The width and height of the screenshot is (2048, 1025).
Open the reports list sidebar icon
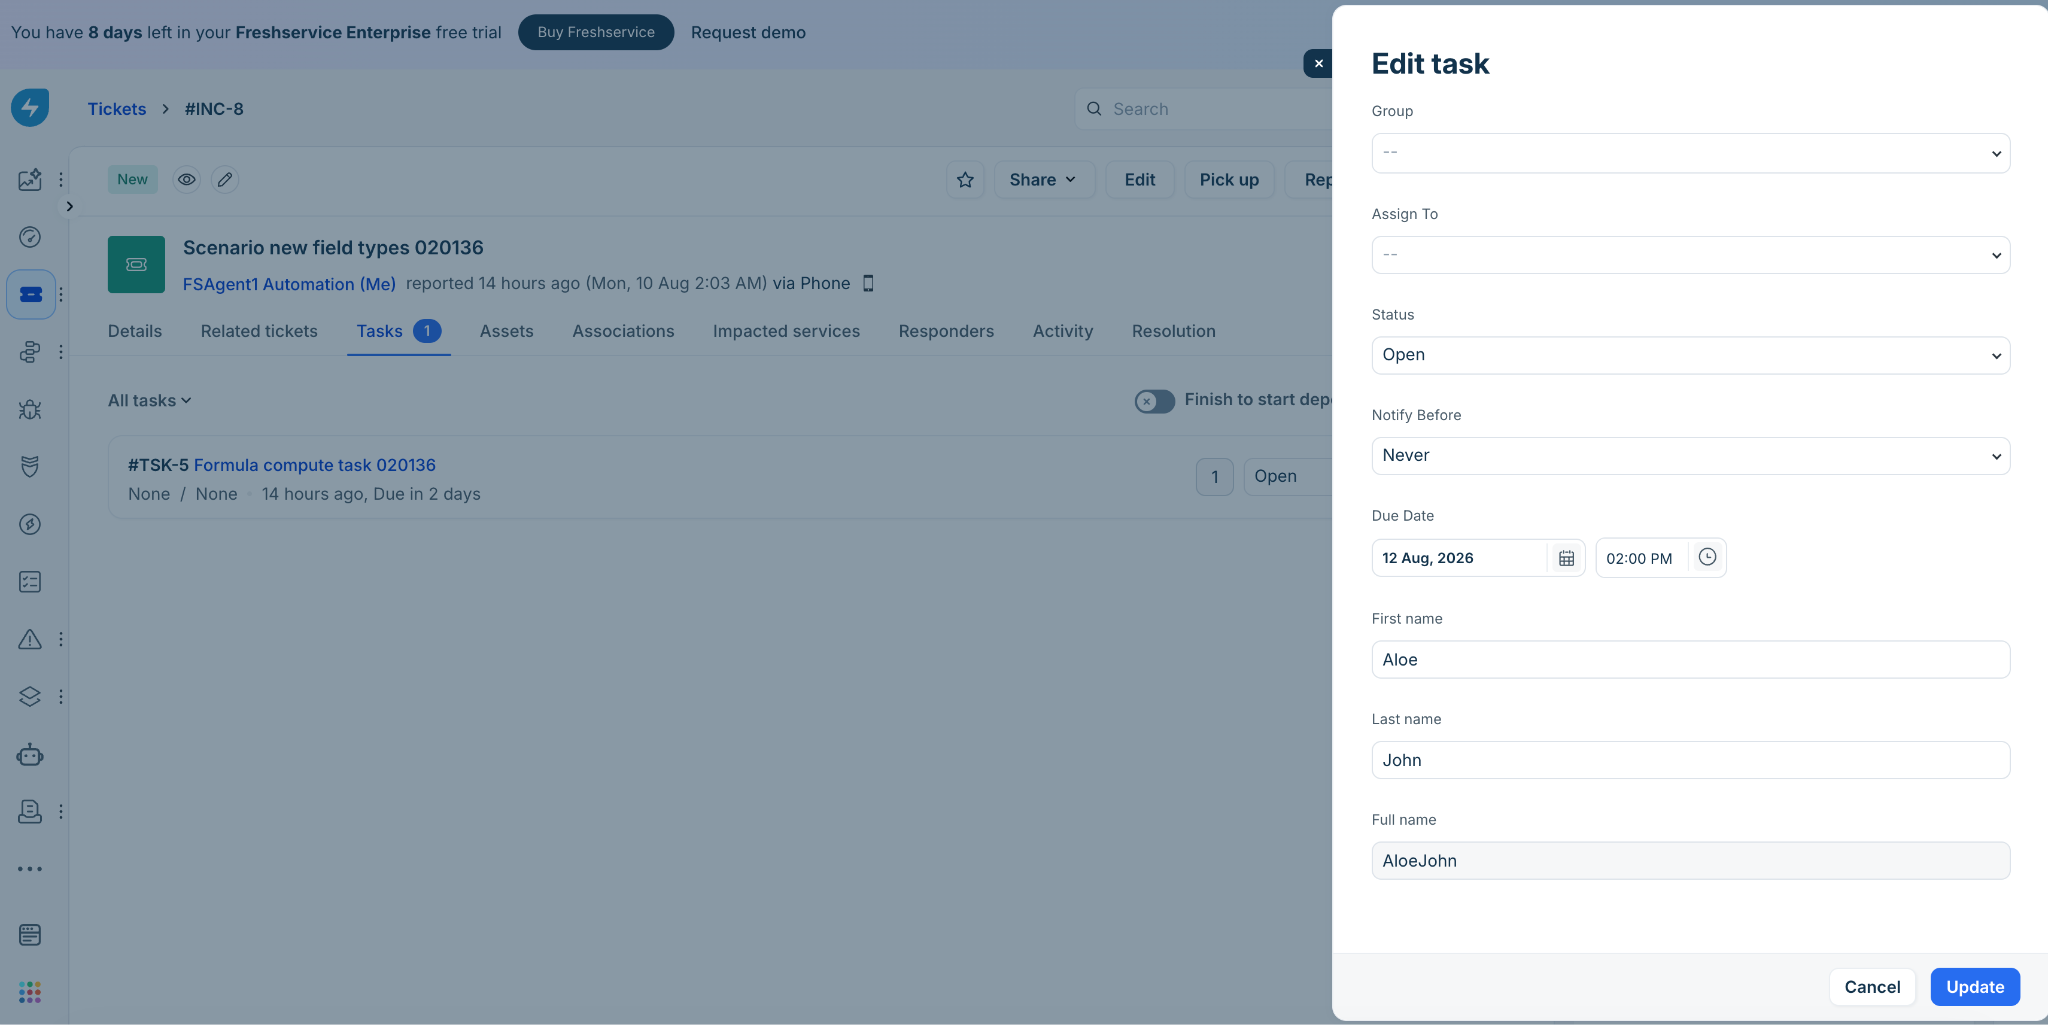[x=30, y=935]
